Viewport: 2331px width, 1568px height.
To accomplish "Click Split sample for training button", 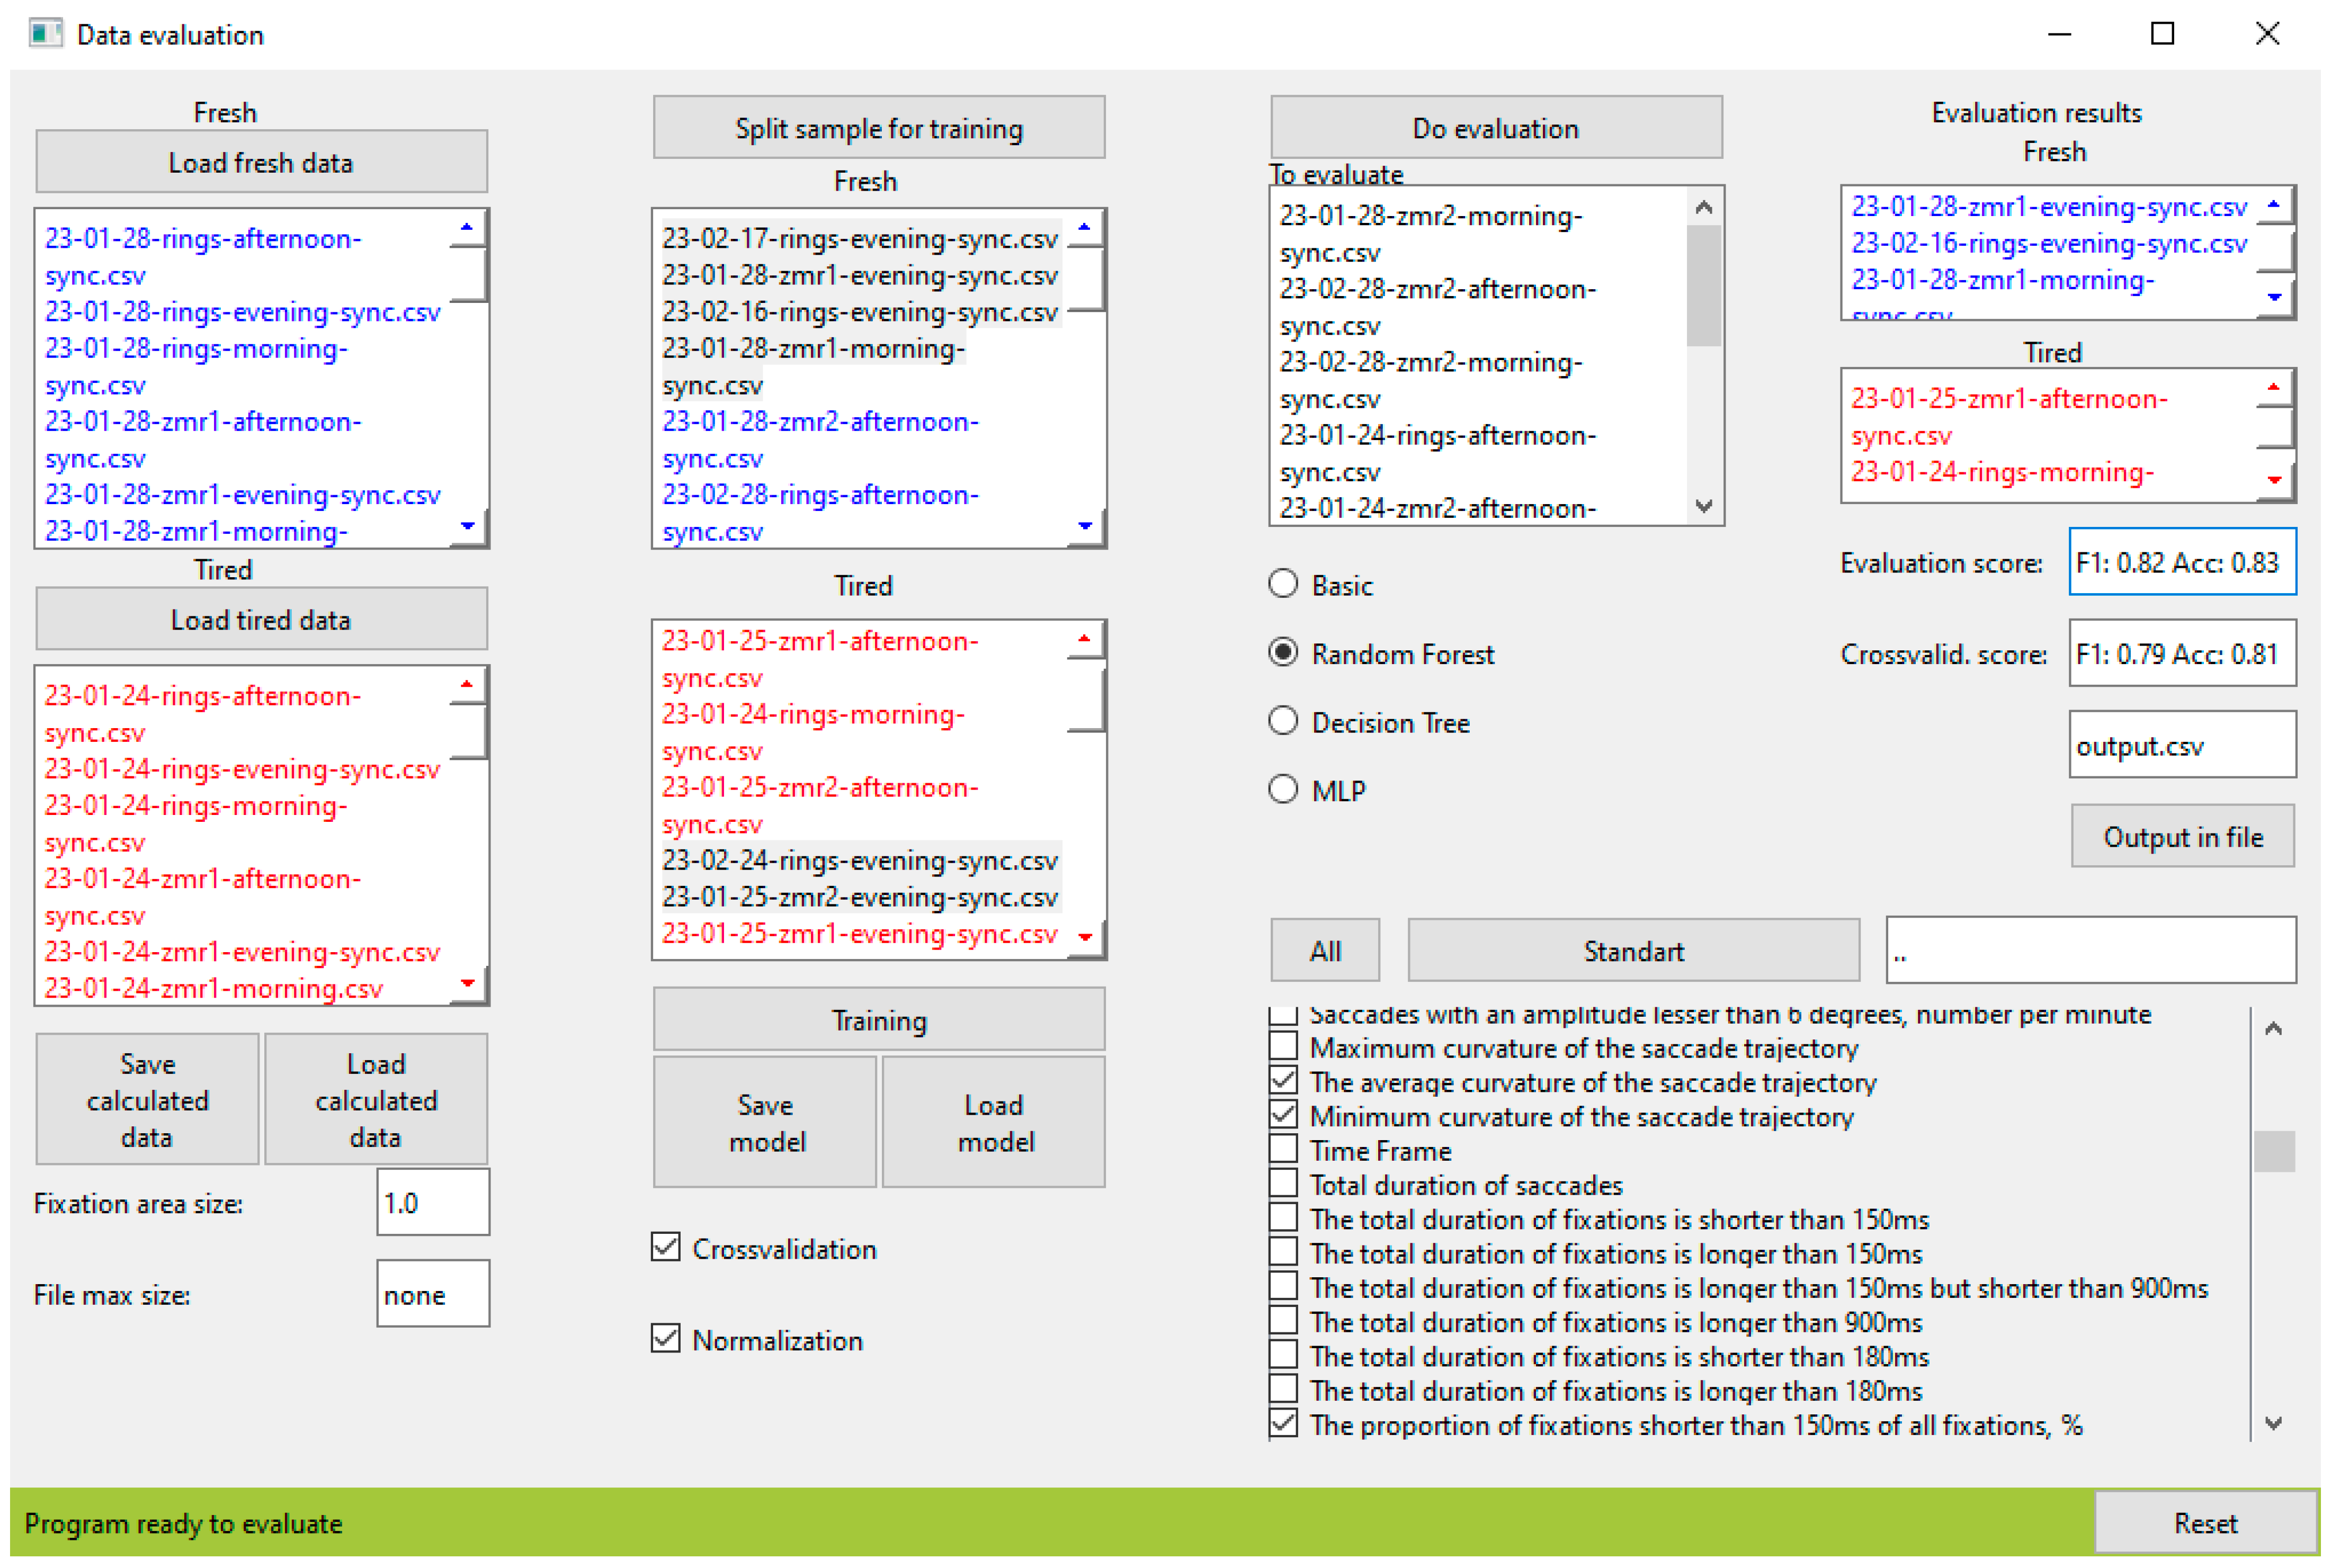I will [878, 128].
